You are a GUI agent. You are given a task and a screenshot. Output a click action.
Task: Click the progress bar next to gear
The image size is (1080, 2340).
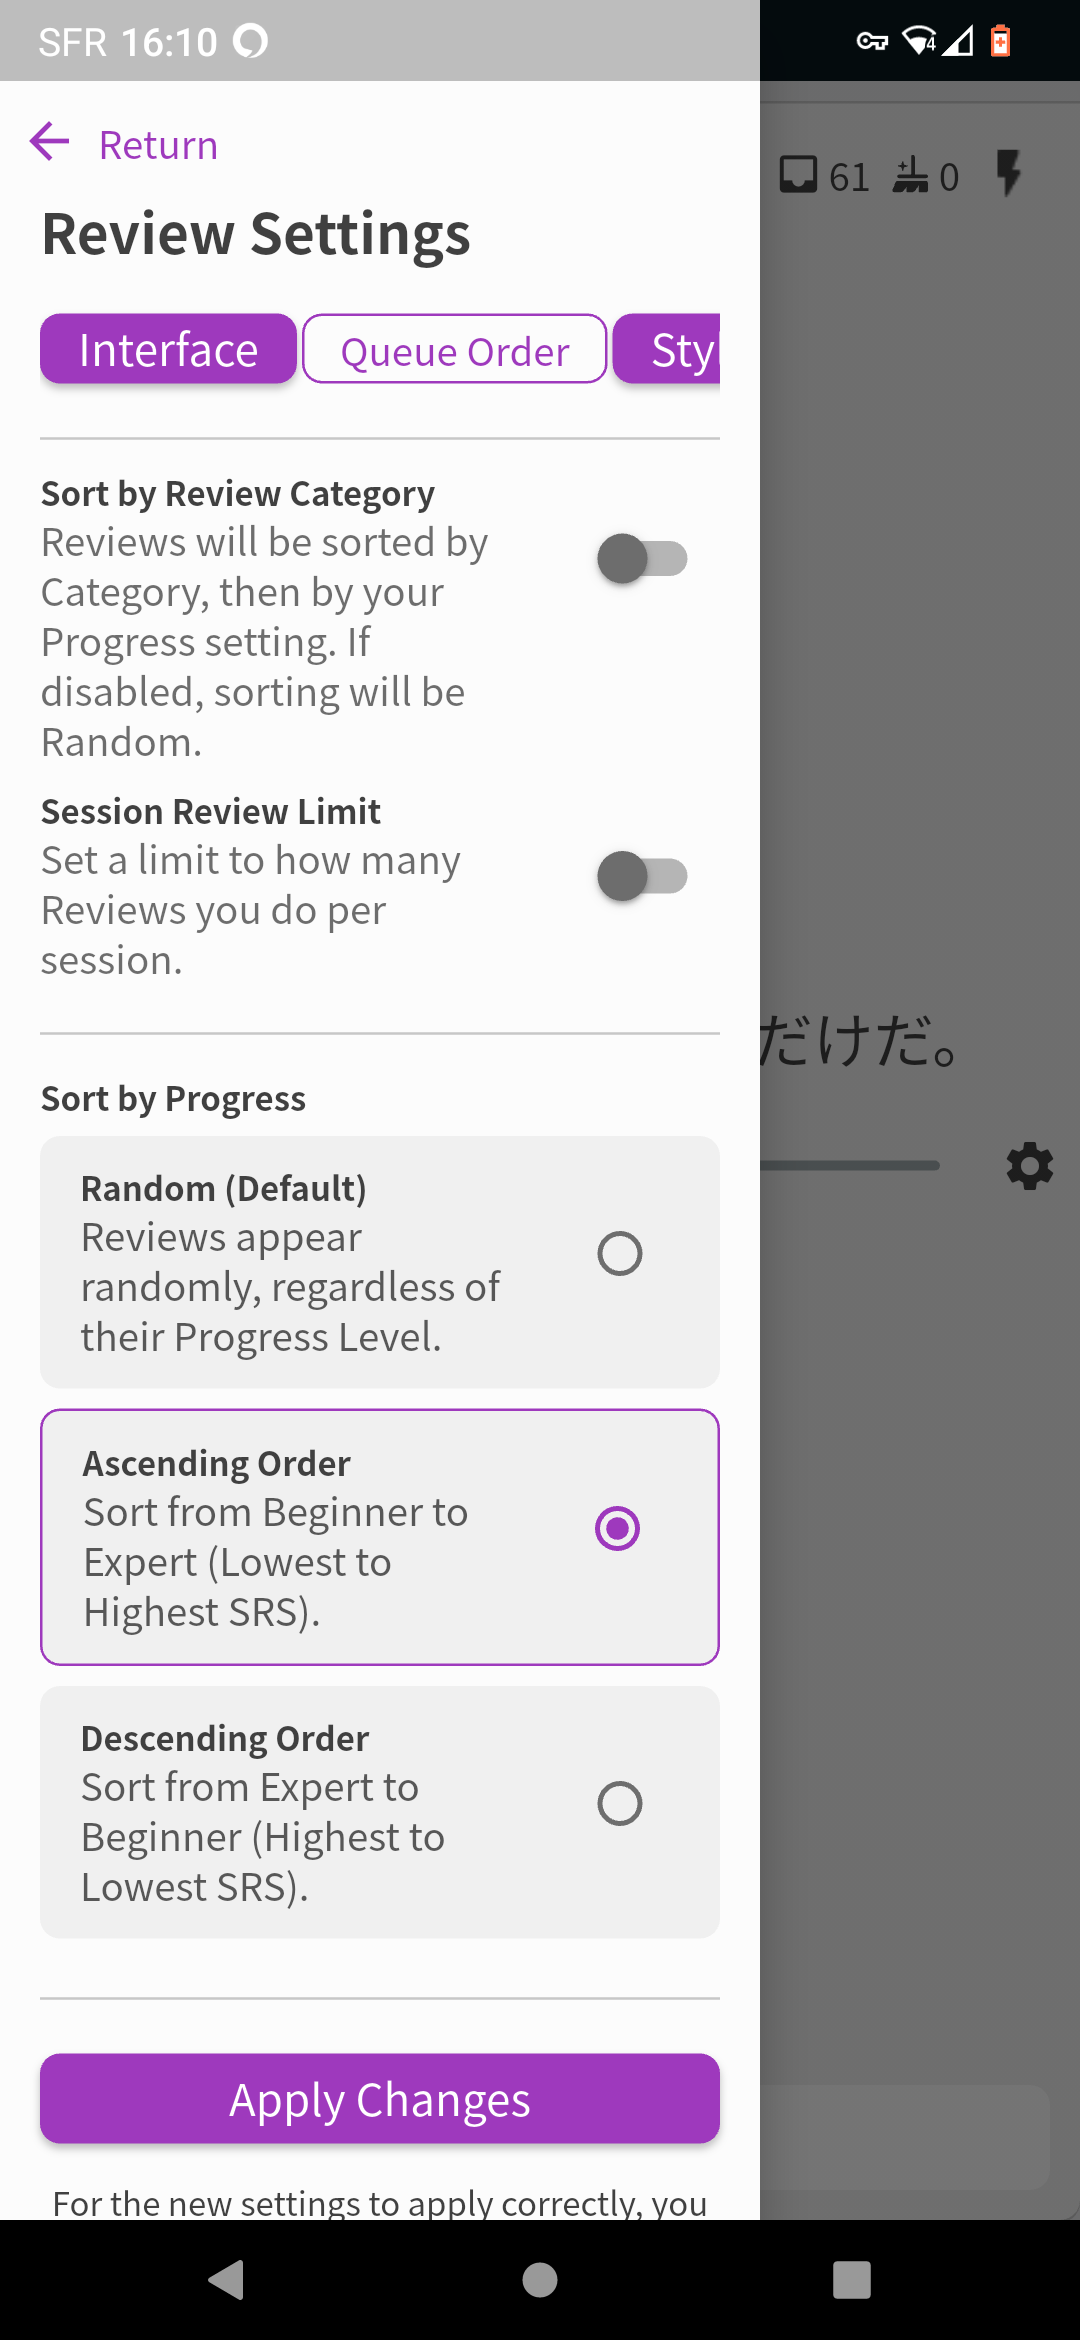pyautogui.click(x=850, y=1165)
